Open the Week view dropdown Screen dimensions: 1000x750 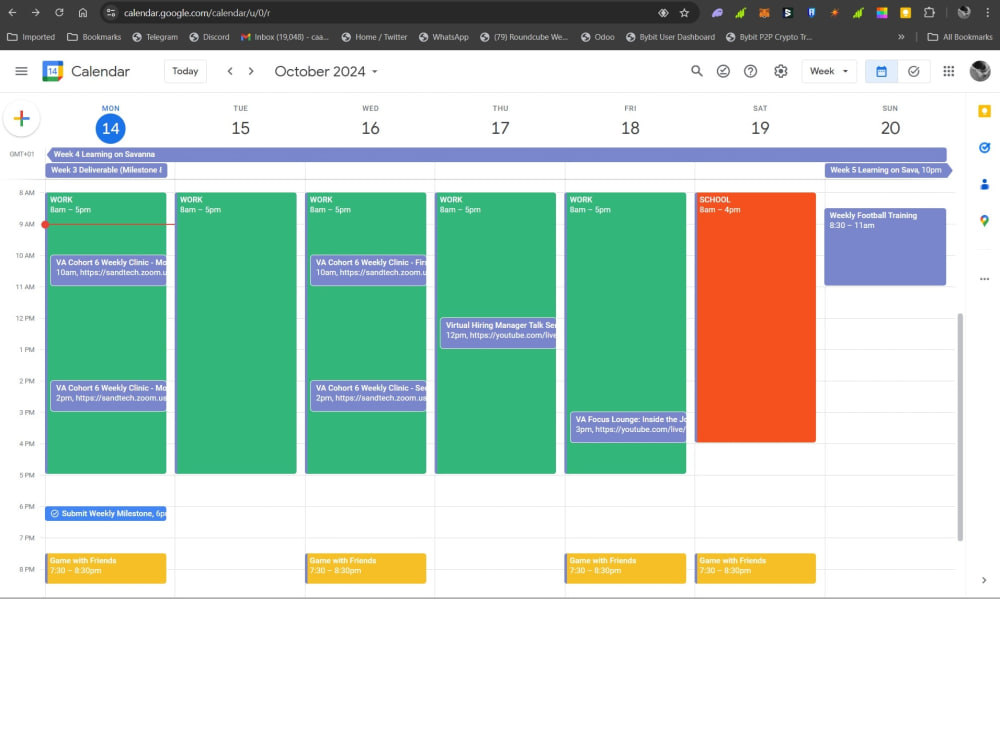point(828,71)
